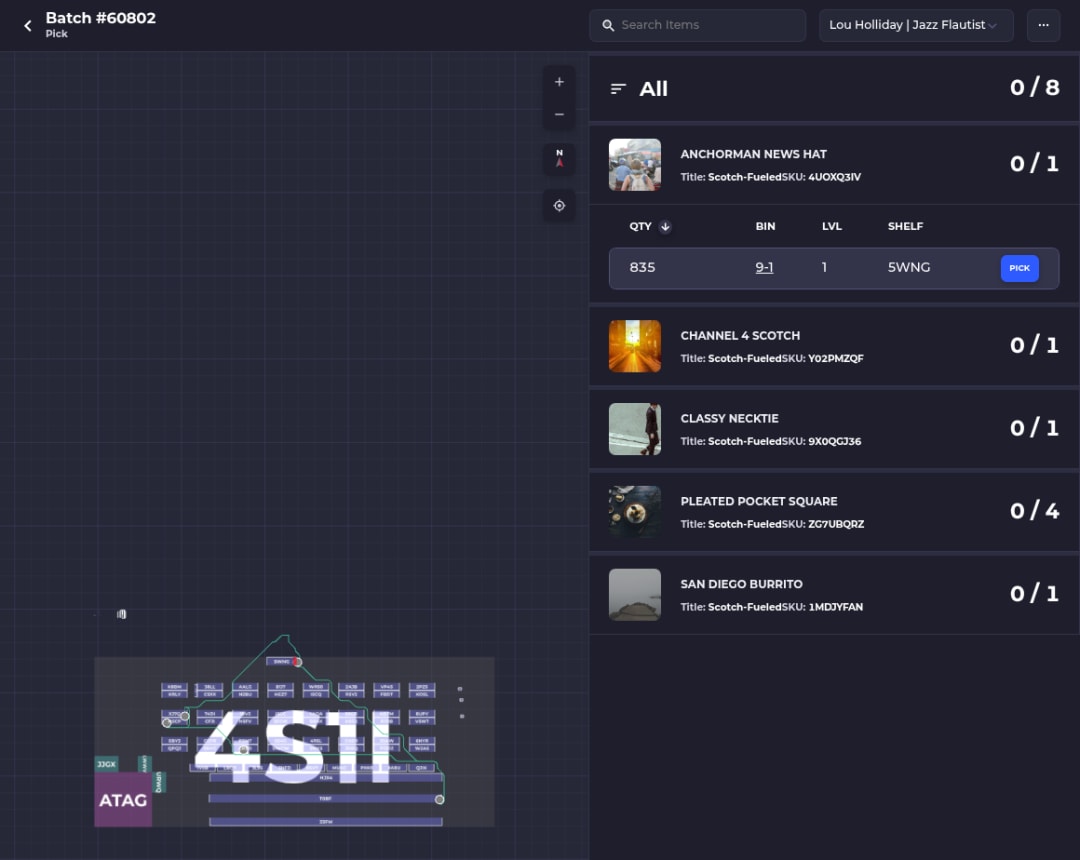The image size is (1080, 860).
Task: Select the All items header
Action: pyautogui.click(x=833, y=89)
